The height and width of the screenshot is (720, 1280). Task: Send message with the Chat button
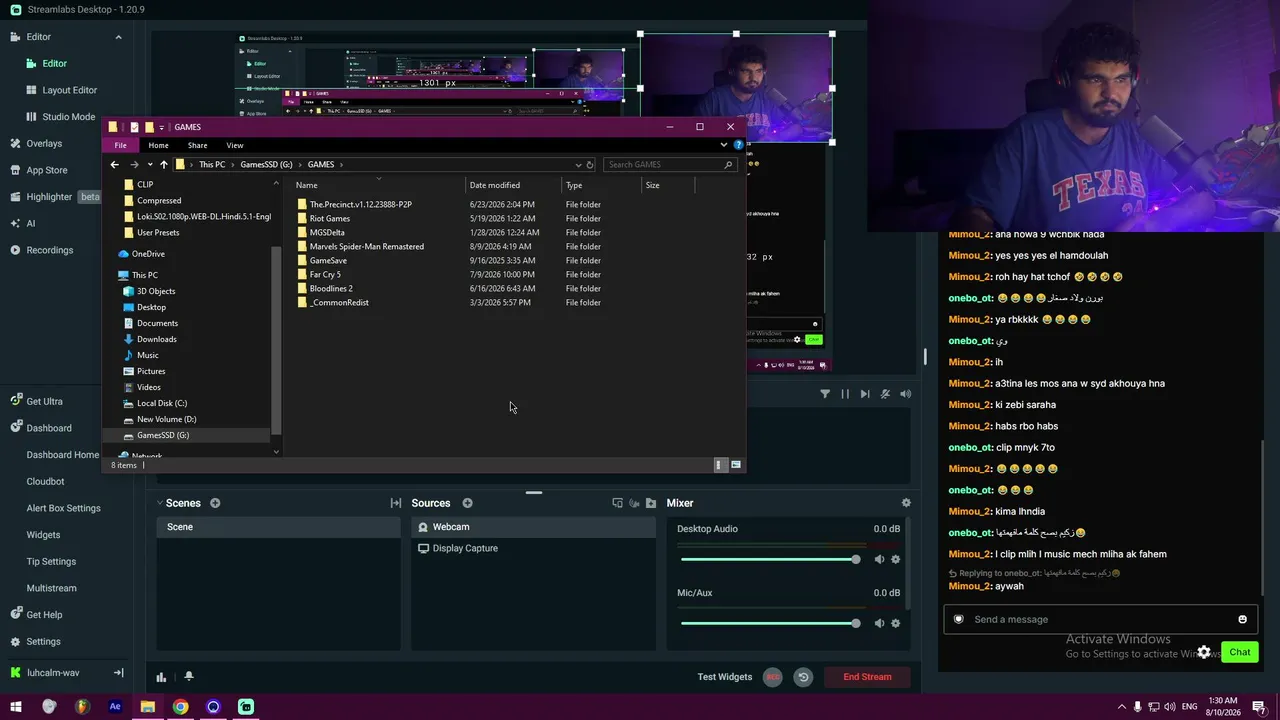coord(1240,652)
